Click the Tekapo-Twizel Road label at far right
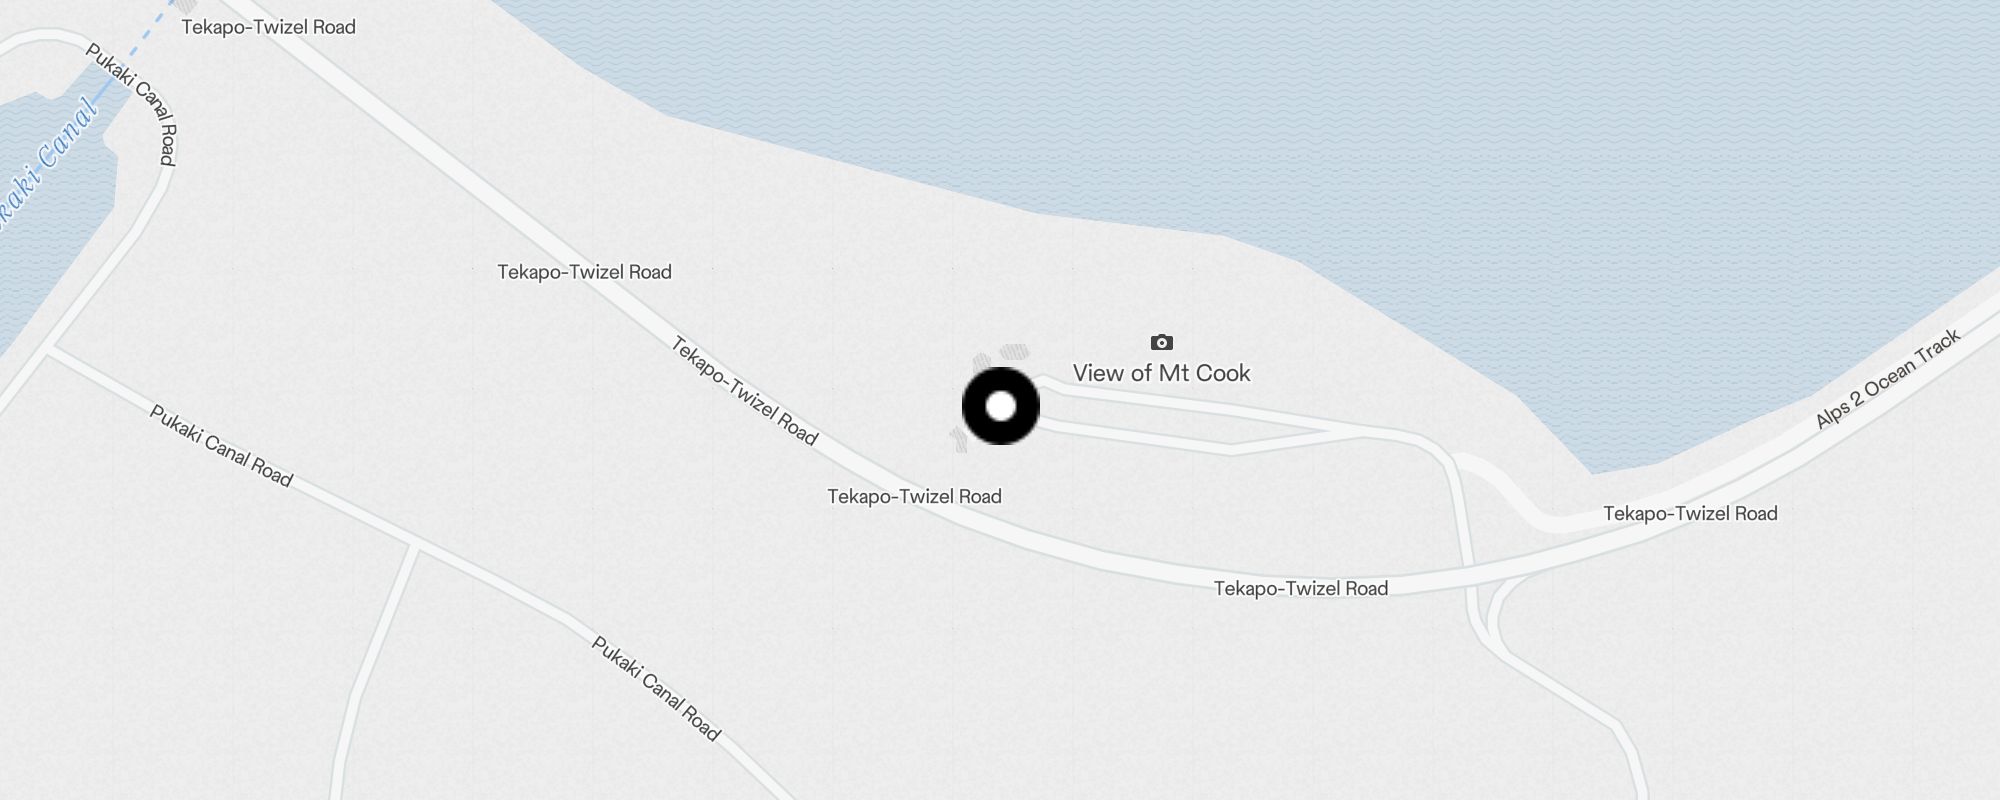The height and width of the screenshot is (800, 2000). [1690, 514]
